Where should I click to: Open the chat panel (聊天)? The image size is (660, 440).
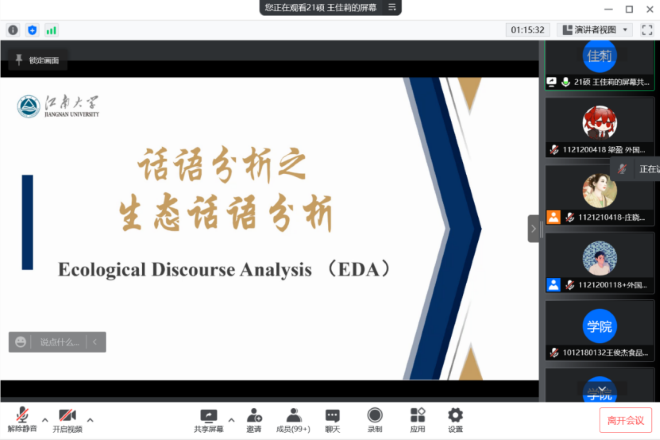click(x=332, y=416)
